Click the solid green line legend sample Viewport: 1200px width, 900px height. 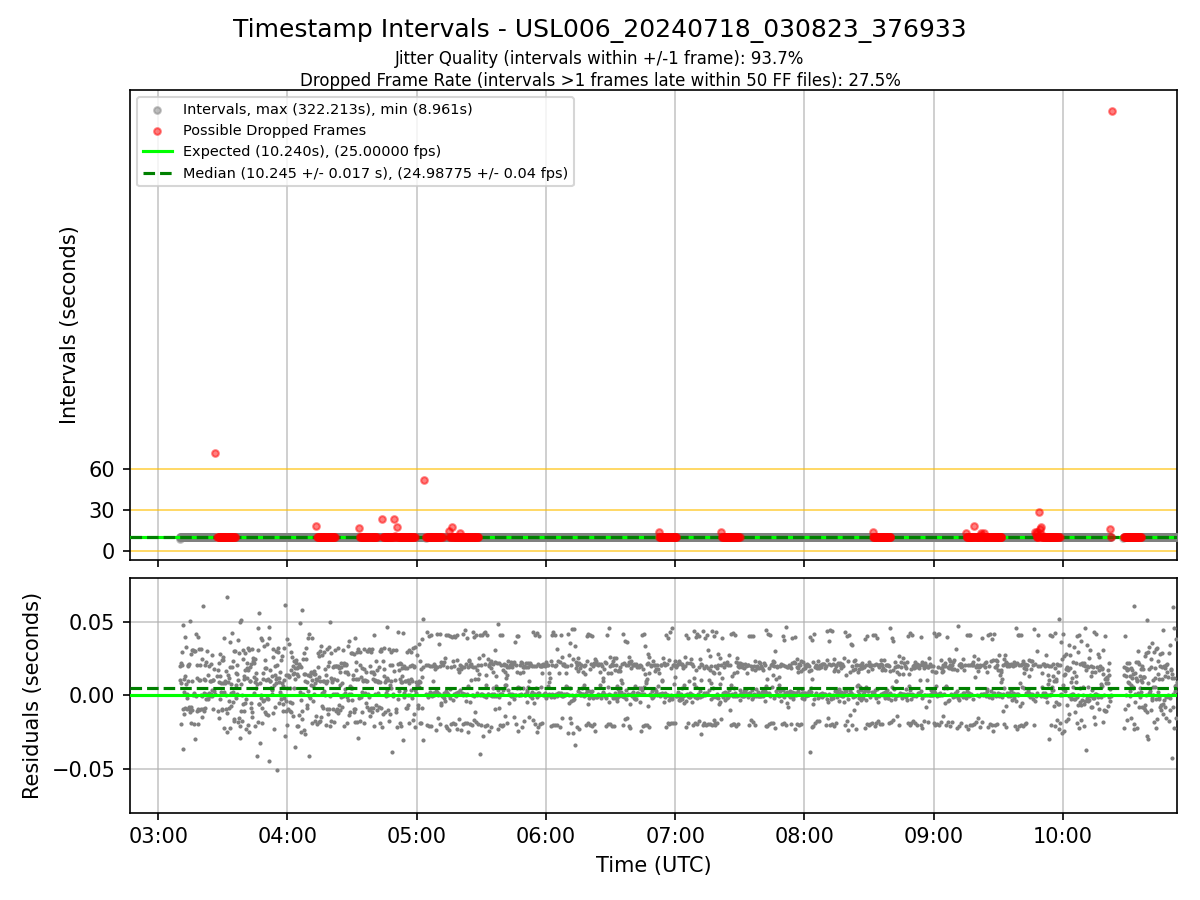(x=157, y=151)
